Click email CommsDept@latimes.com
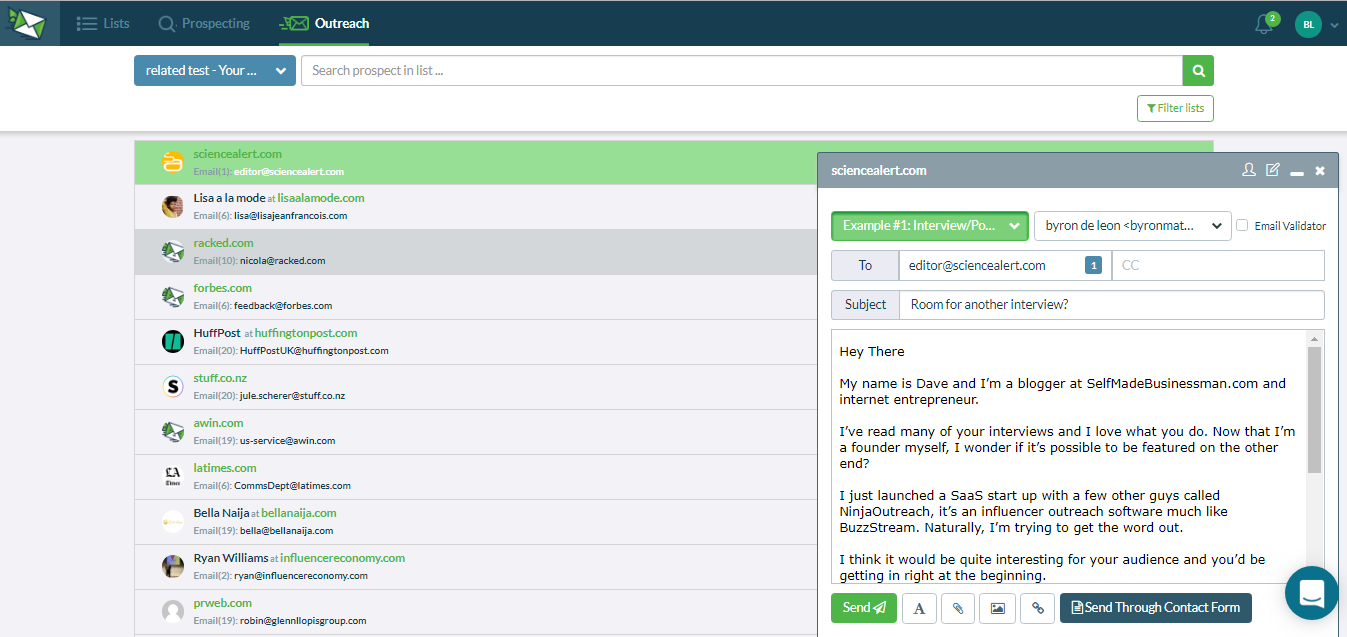 292,486
